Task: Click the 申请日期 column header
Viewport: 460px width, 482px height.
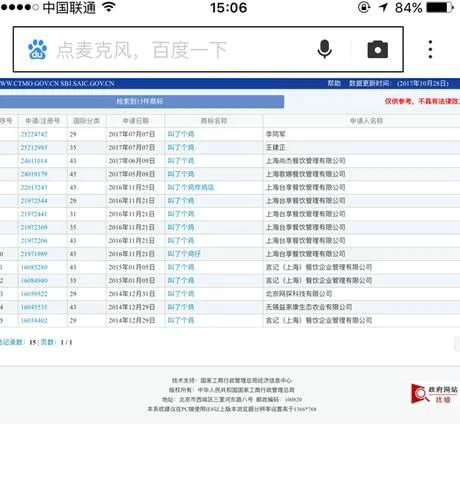Action: point(135,121)
